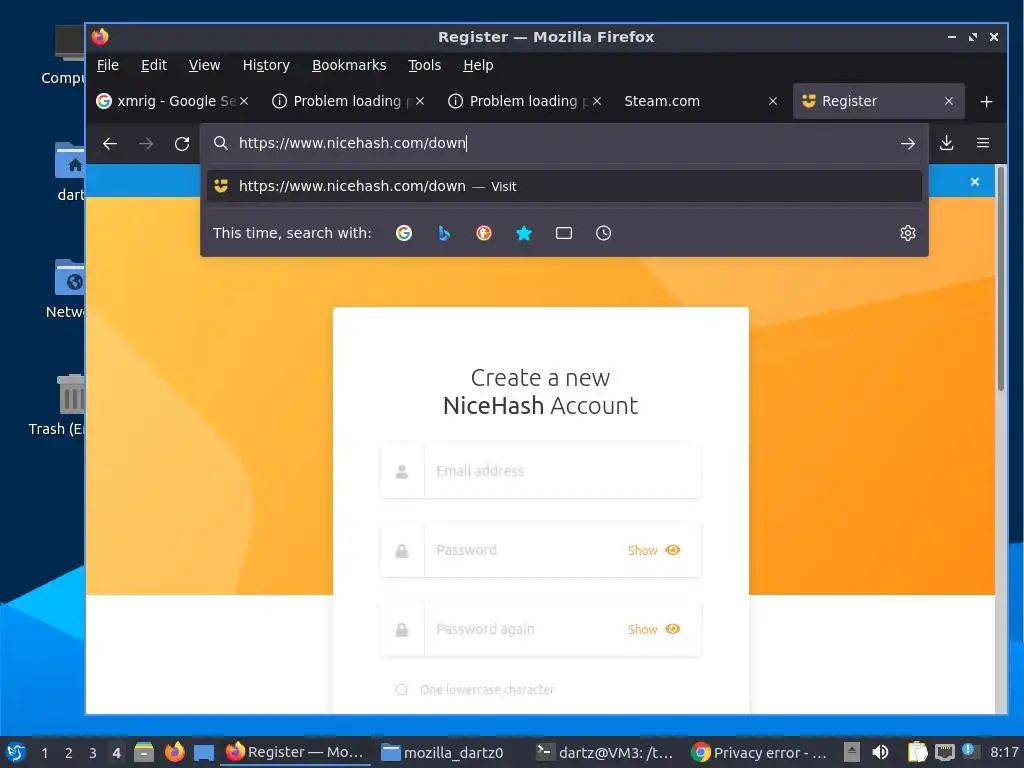Screen dimensions: 1024x768
Task: Search in Bookmarks using the star icon
Action: pyautogui.click(x=524, y=233)
